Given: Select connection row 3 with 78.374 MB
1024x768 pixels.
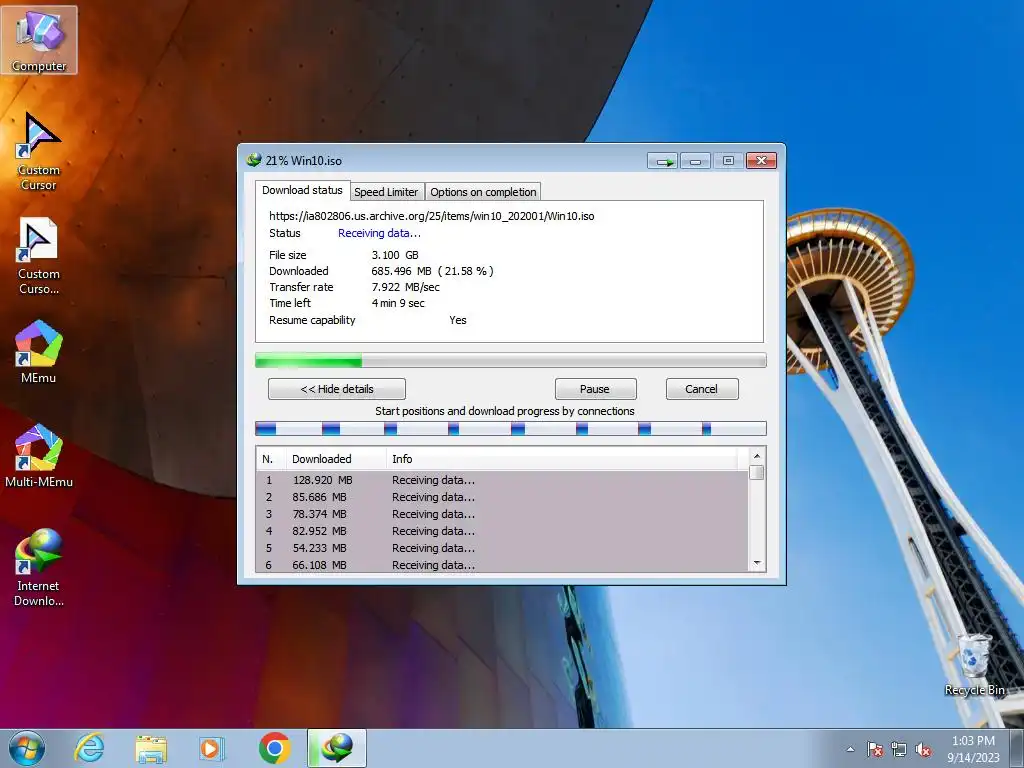Looking at the screenshot, I should click(502, 514).
